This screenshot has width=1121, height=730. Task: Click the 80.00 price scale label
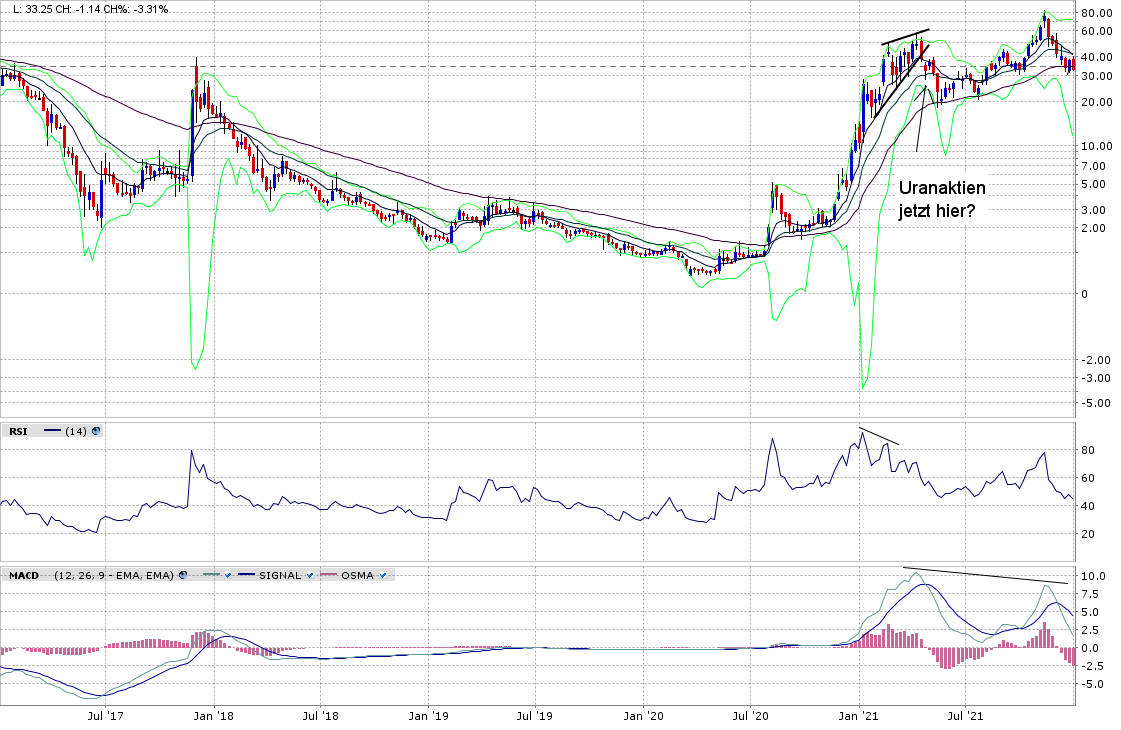1097,13
